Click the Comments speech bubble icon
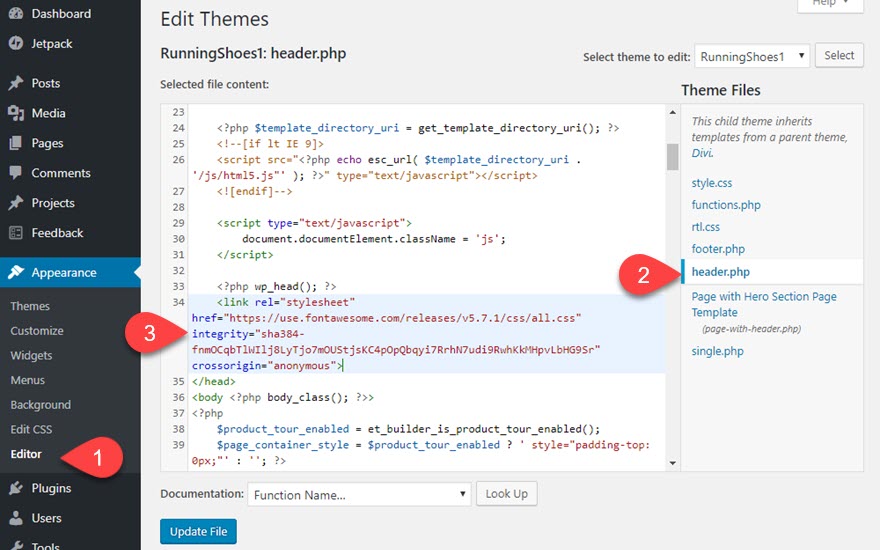The height and width of the screenshot is (550, 880). point(16,174)
